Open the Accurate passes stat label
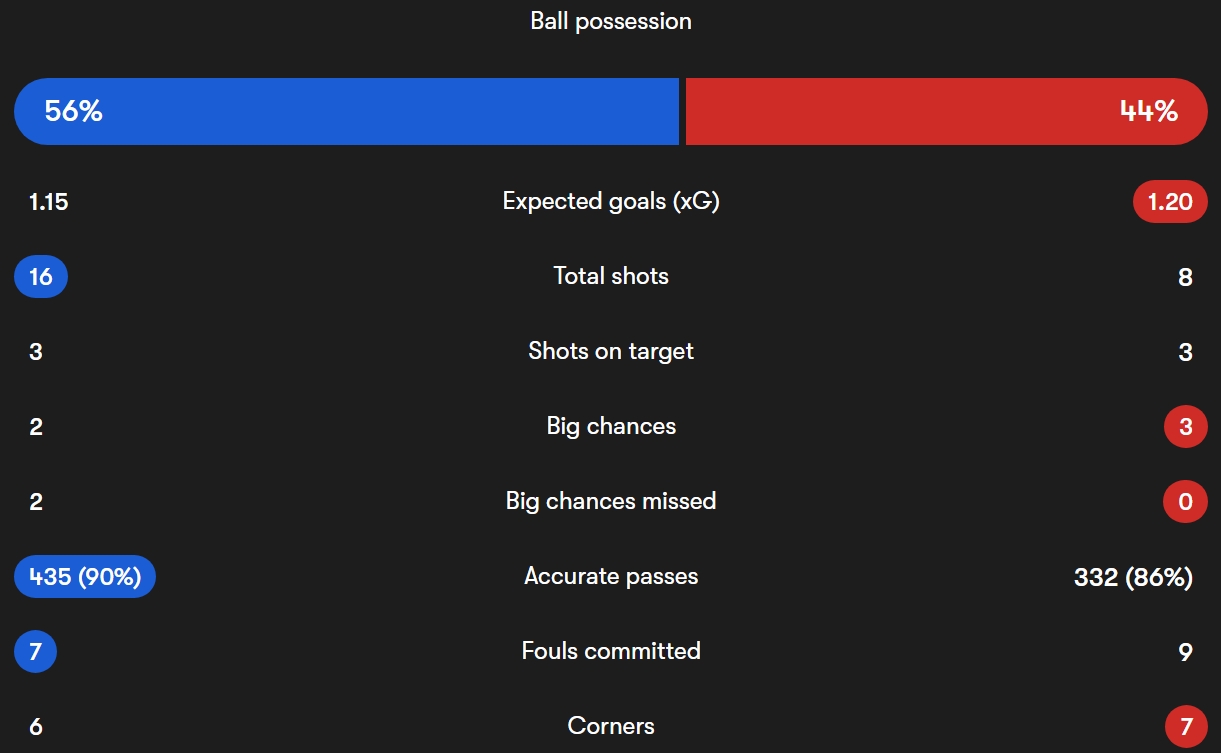 point(611,576)
